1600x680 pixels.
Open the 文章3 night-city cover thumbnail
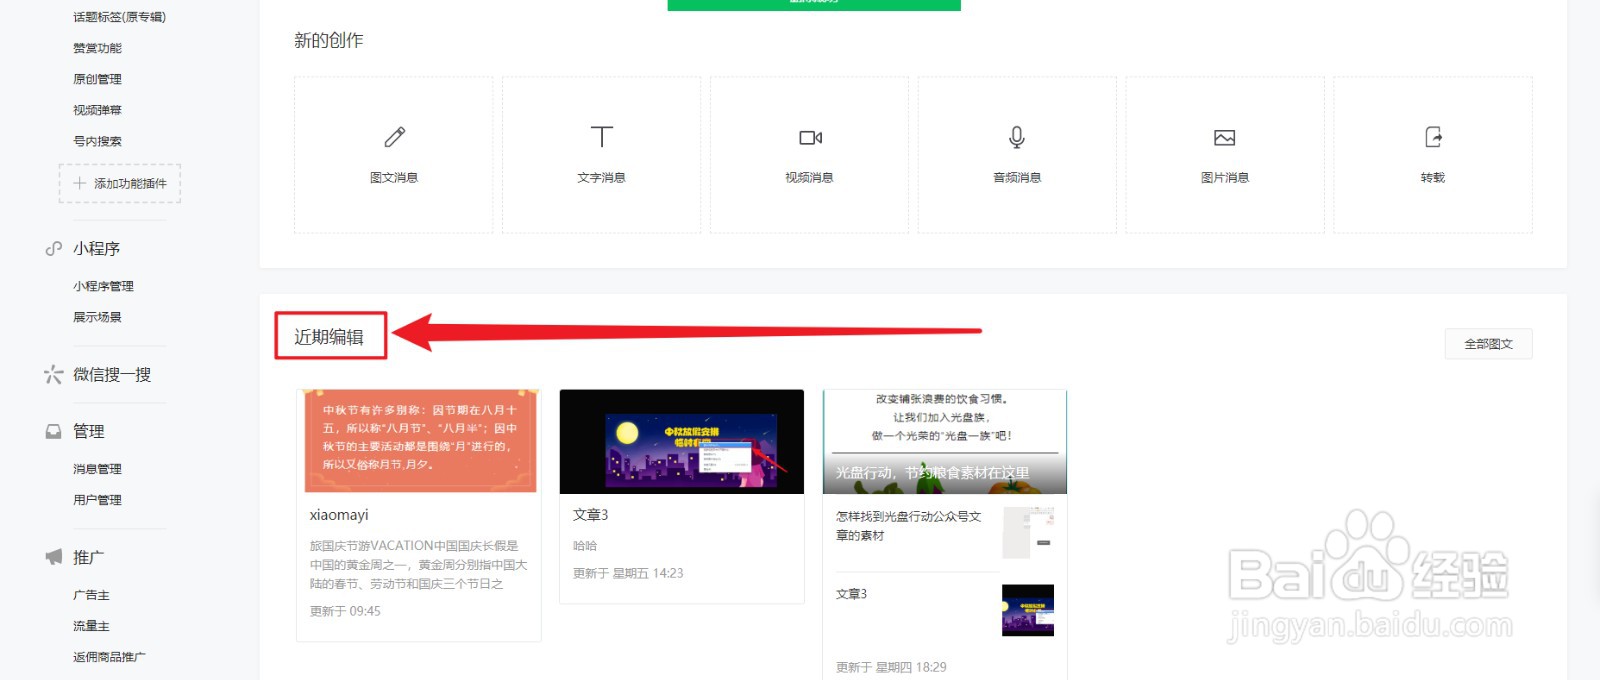click(x=682, y=441)
